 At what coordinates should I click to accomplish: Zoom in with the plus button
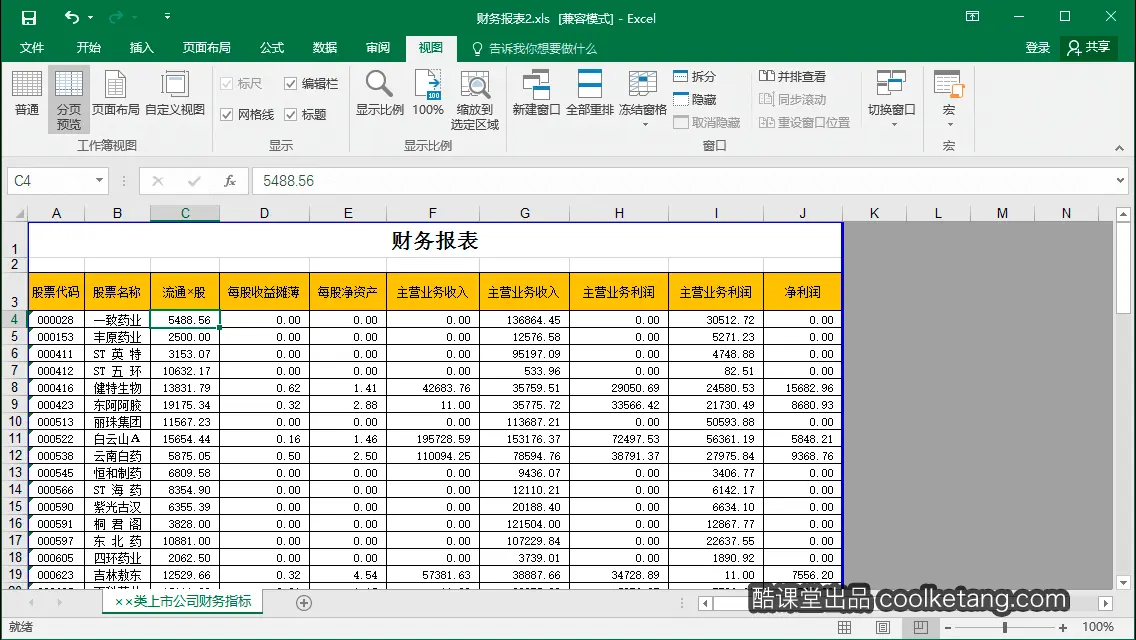click(1063, 628)
